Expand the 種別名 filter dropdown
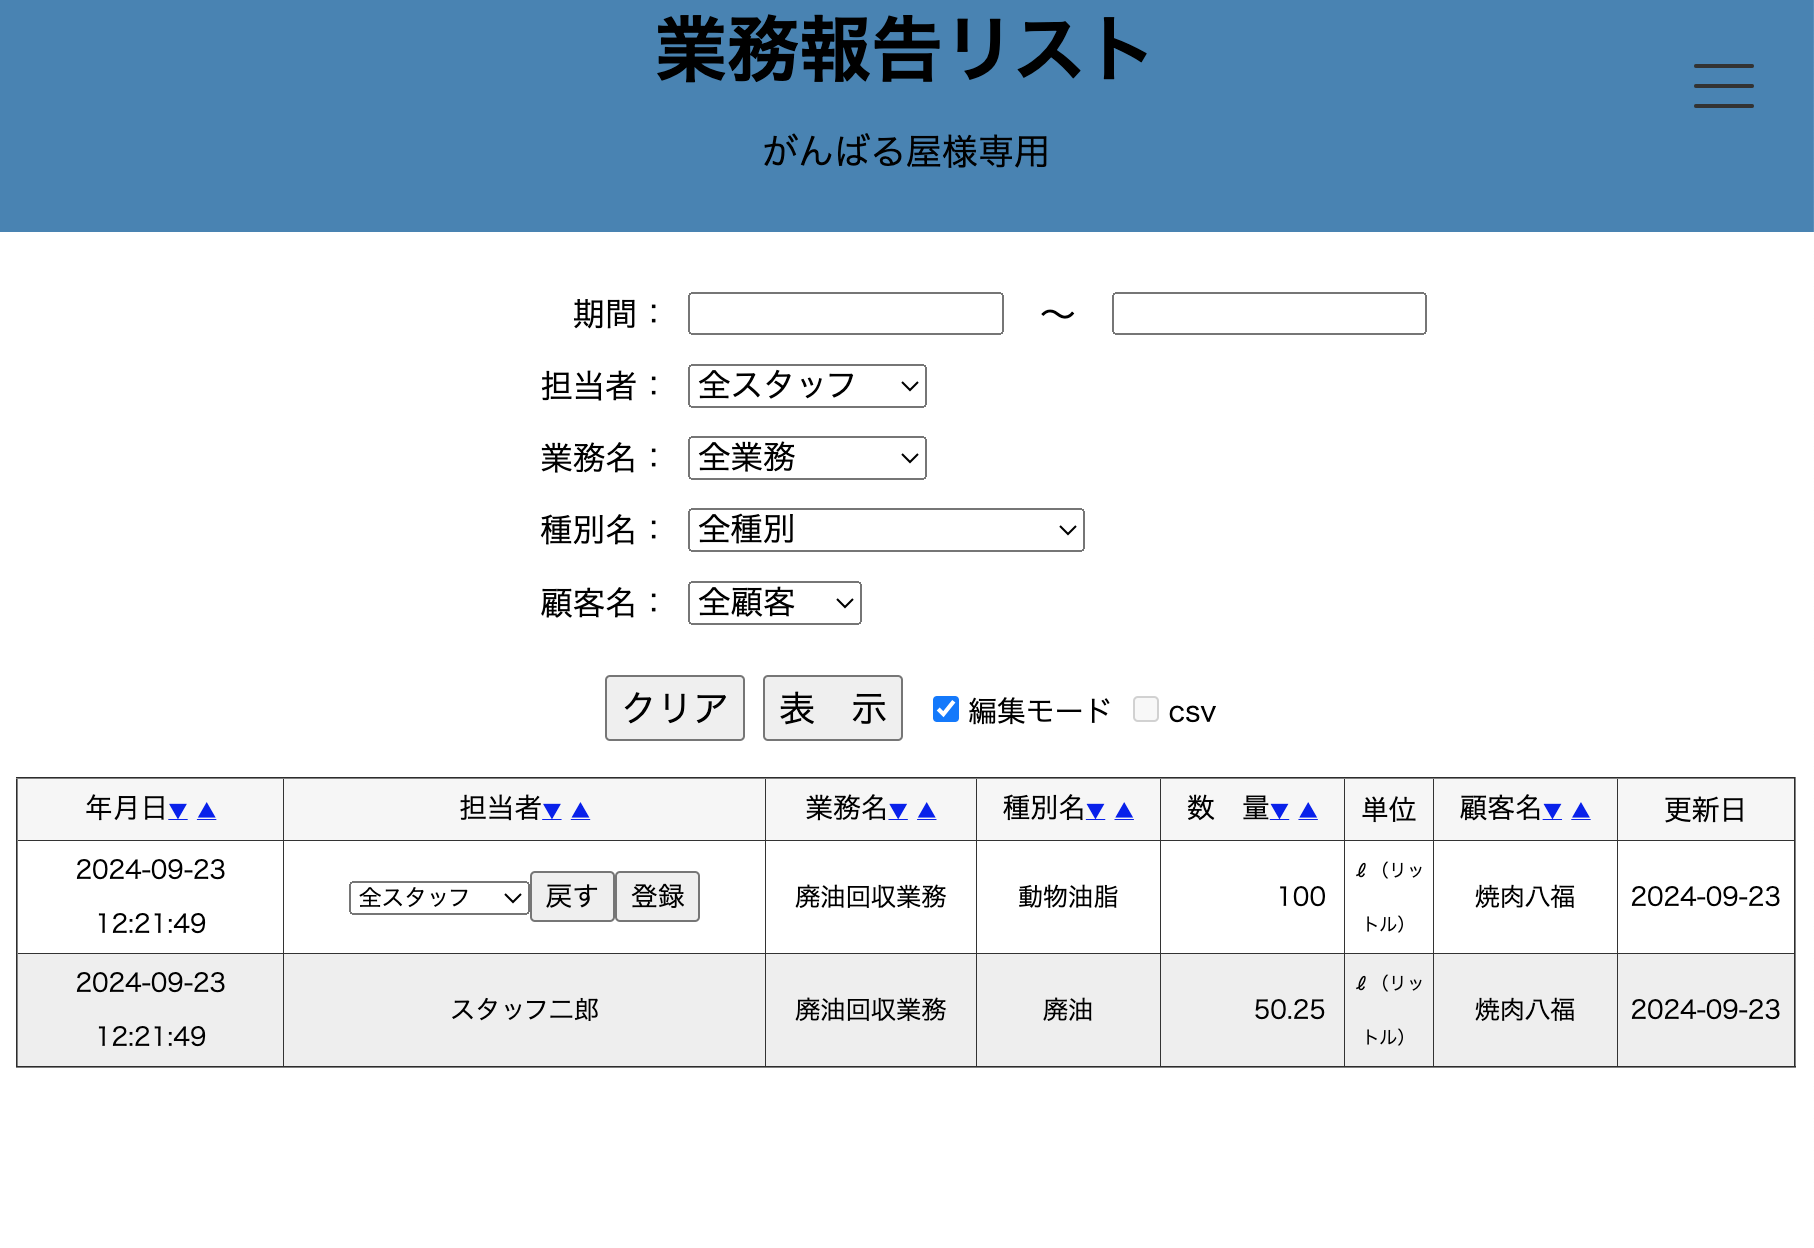 [886, 530]
